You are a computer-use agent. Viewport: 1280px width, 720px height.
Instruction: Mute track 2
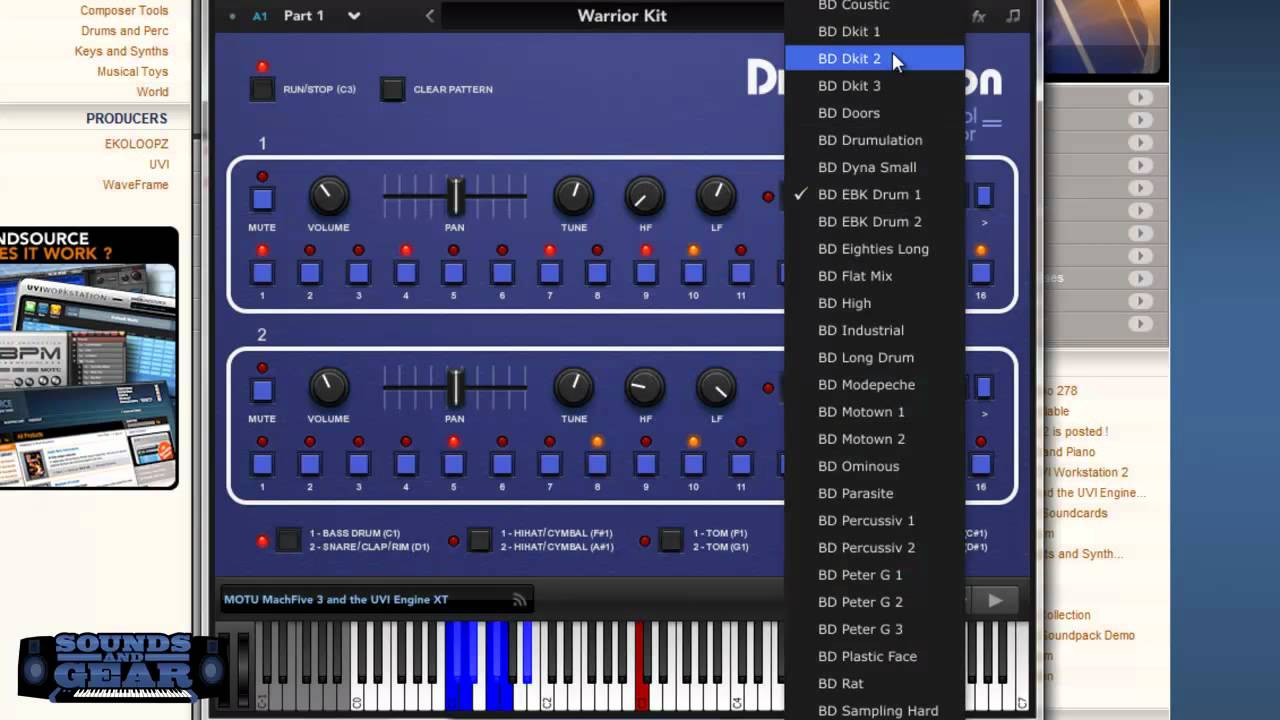point(262,390)
